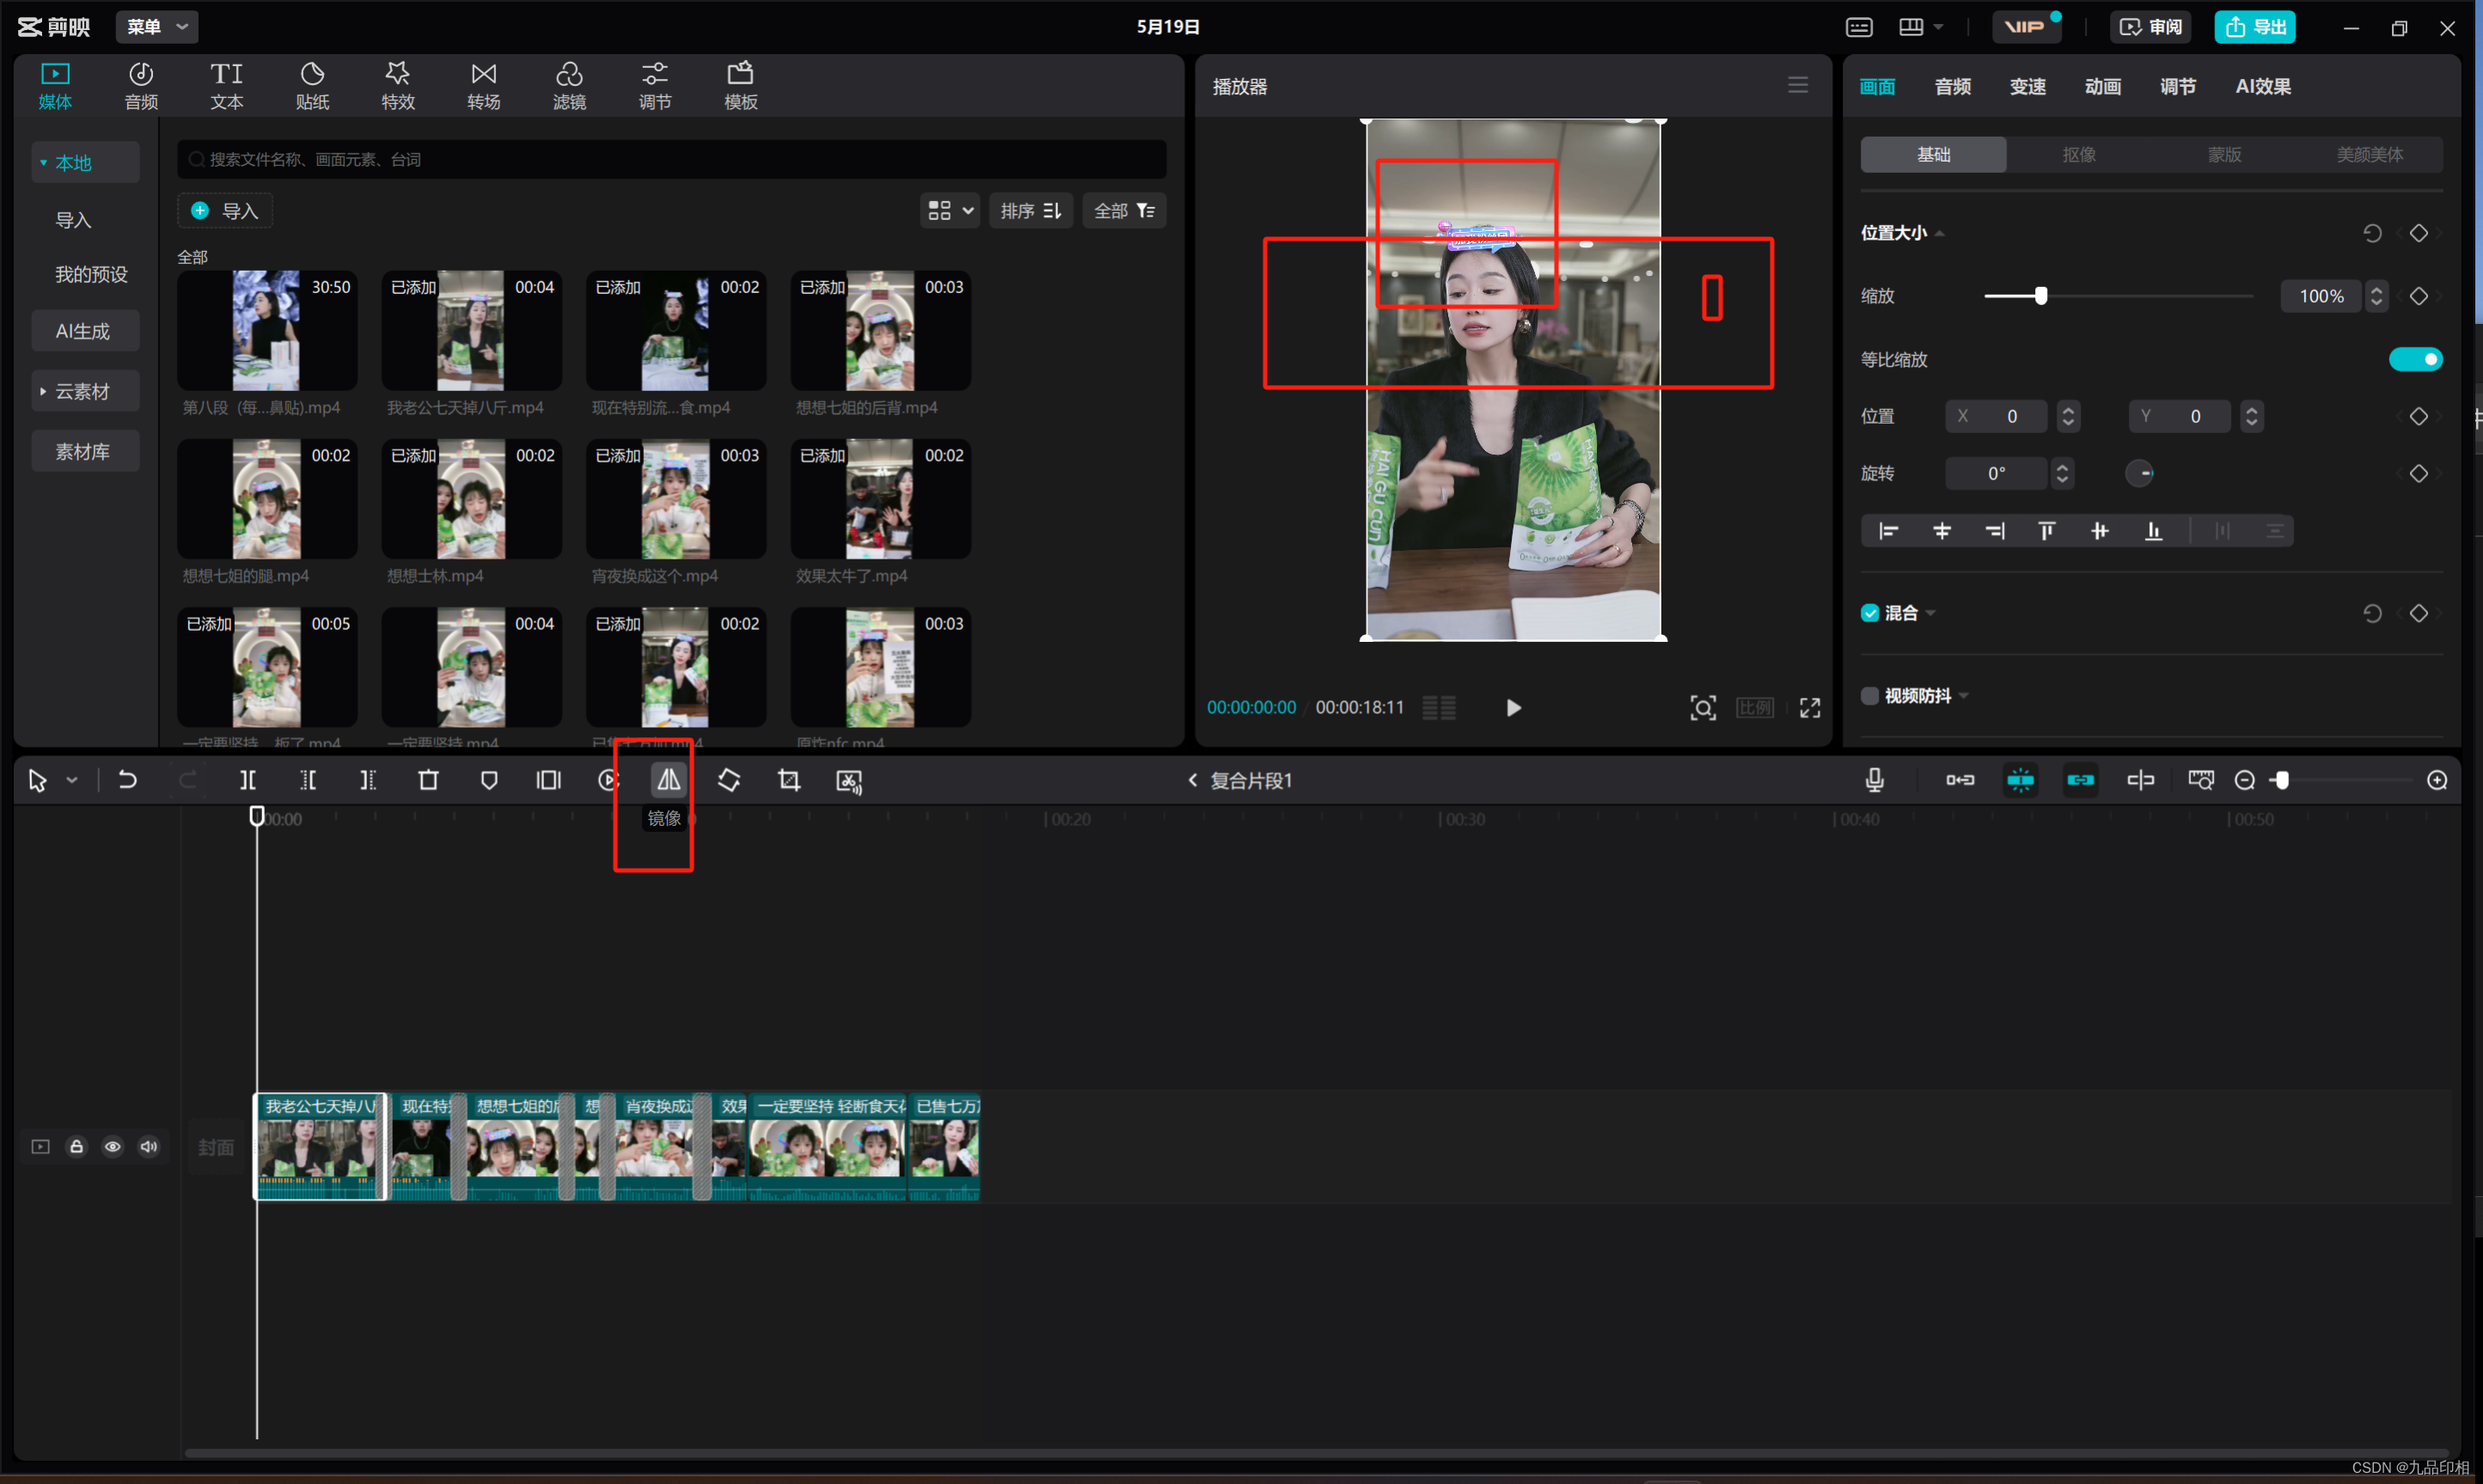
Task: Click the delete trash icon
Action: coord(428,780)
